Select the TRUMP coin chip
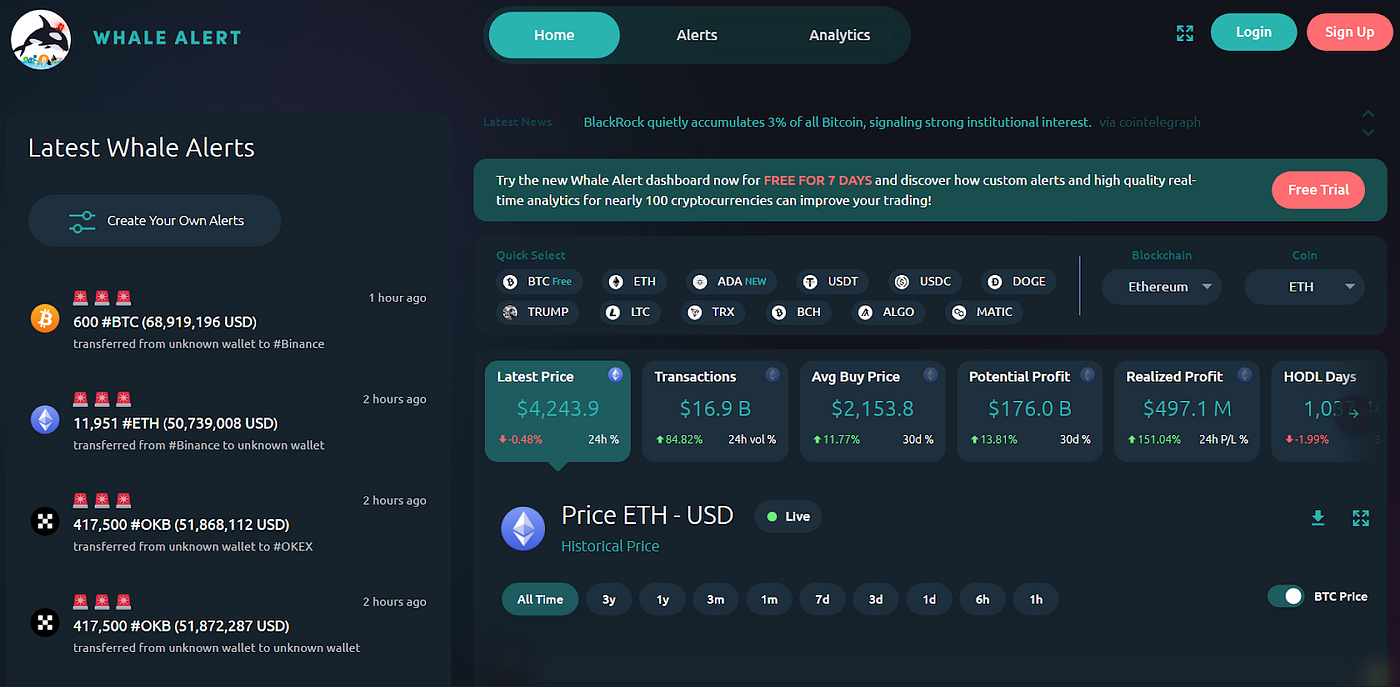The image size is (1400, 687). [x=537, y=312]
